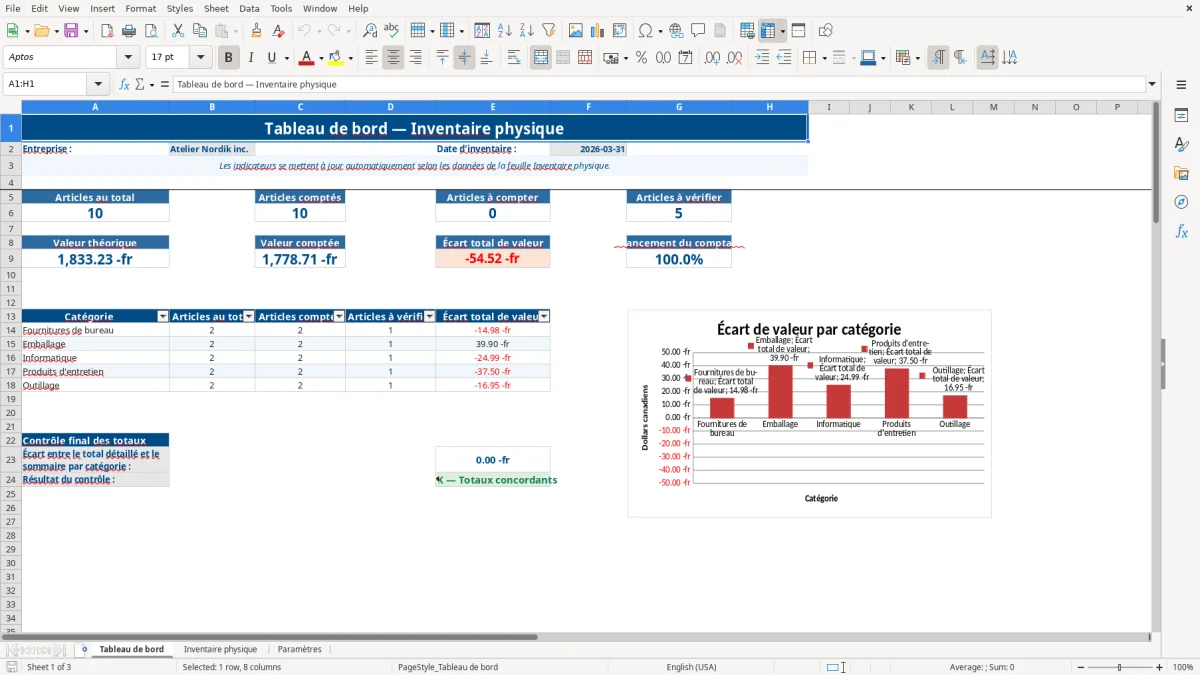The width and height of the screenshot is (1200, 675).
Task: Run the Spelling check icon
Action: (391, 31)
